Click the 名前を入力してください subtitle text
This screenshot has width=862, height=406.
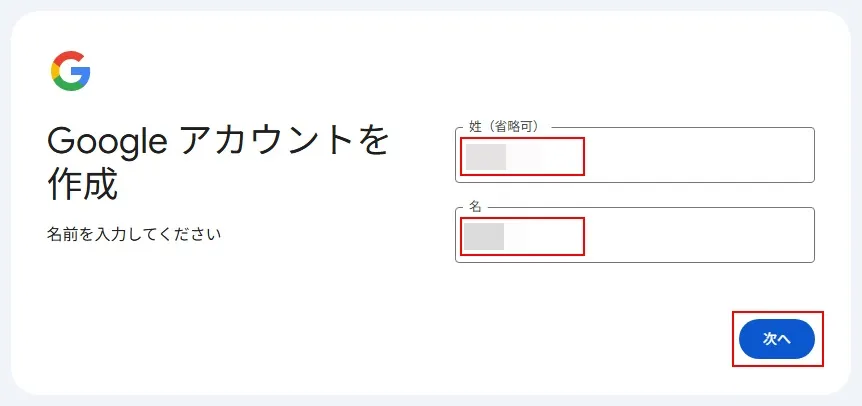[x=133, y=235]
